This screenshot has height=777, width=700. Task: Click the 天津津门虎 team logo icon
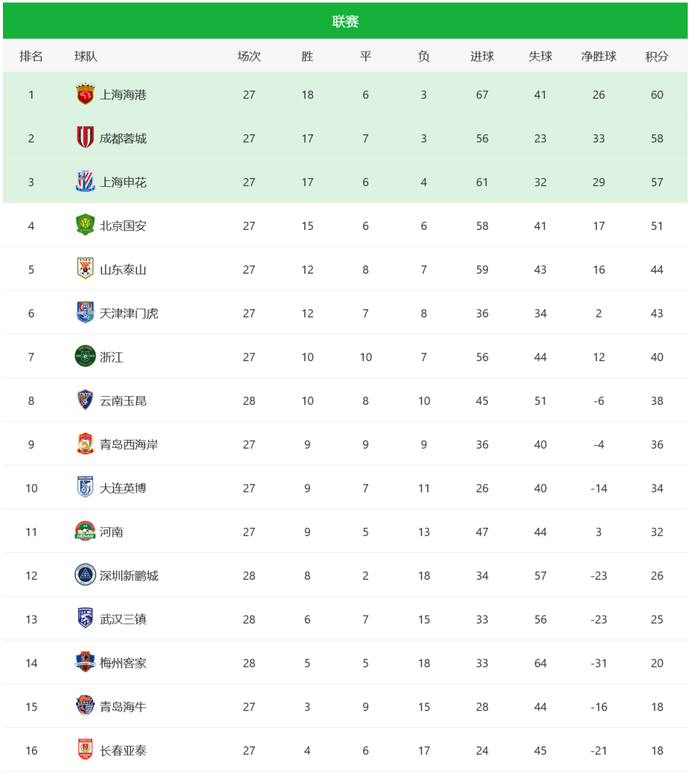(85, 313)
